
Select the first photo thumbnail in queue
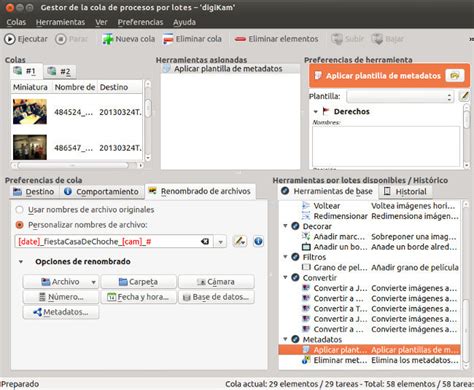point(30,112)
